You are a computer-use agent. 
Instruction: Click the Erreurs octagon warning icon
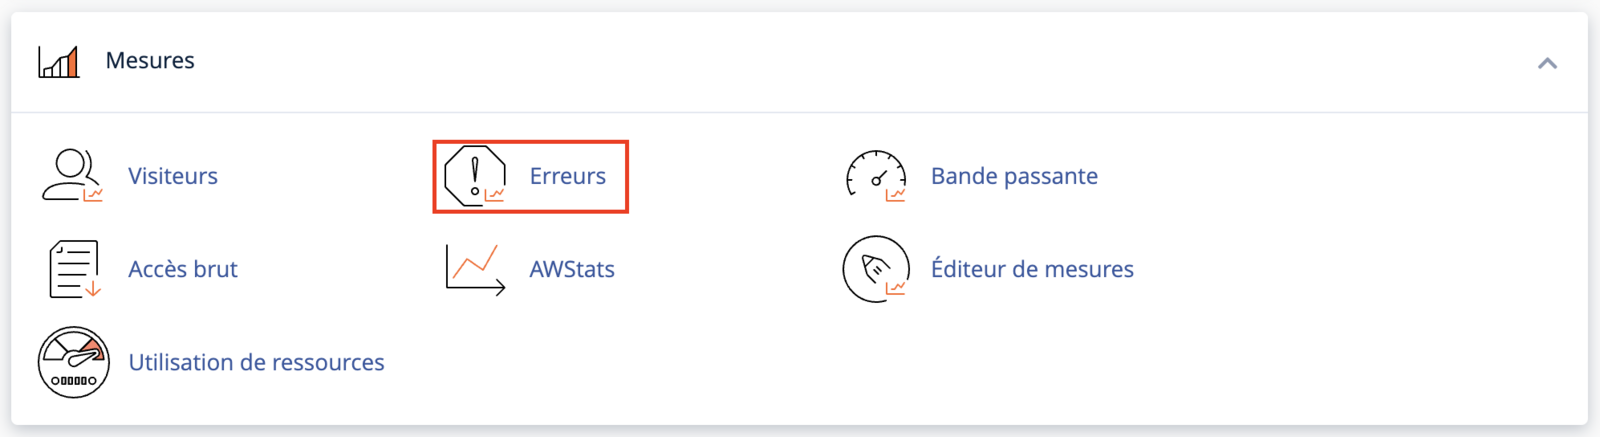tap(475, 176)
